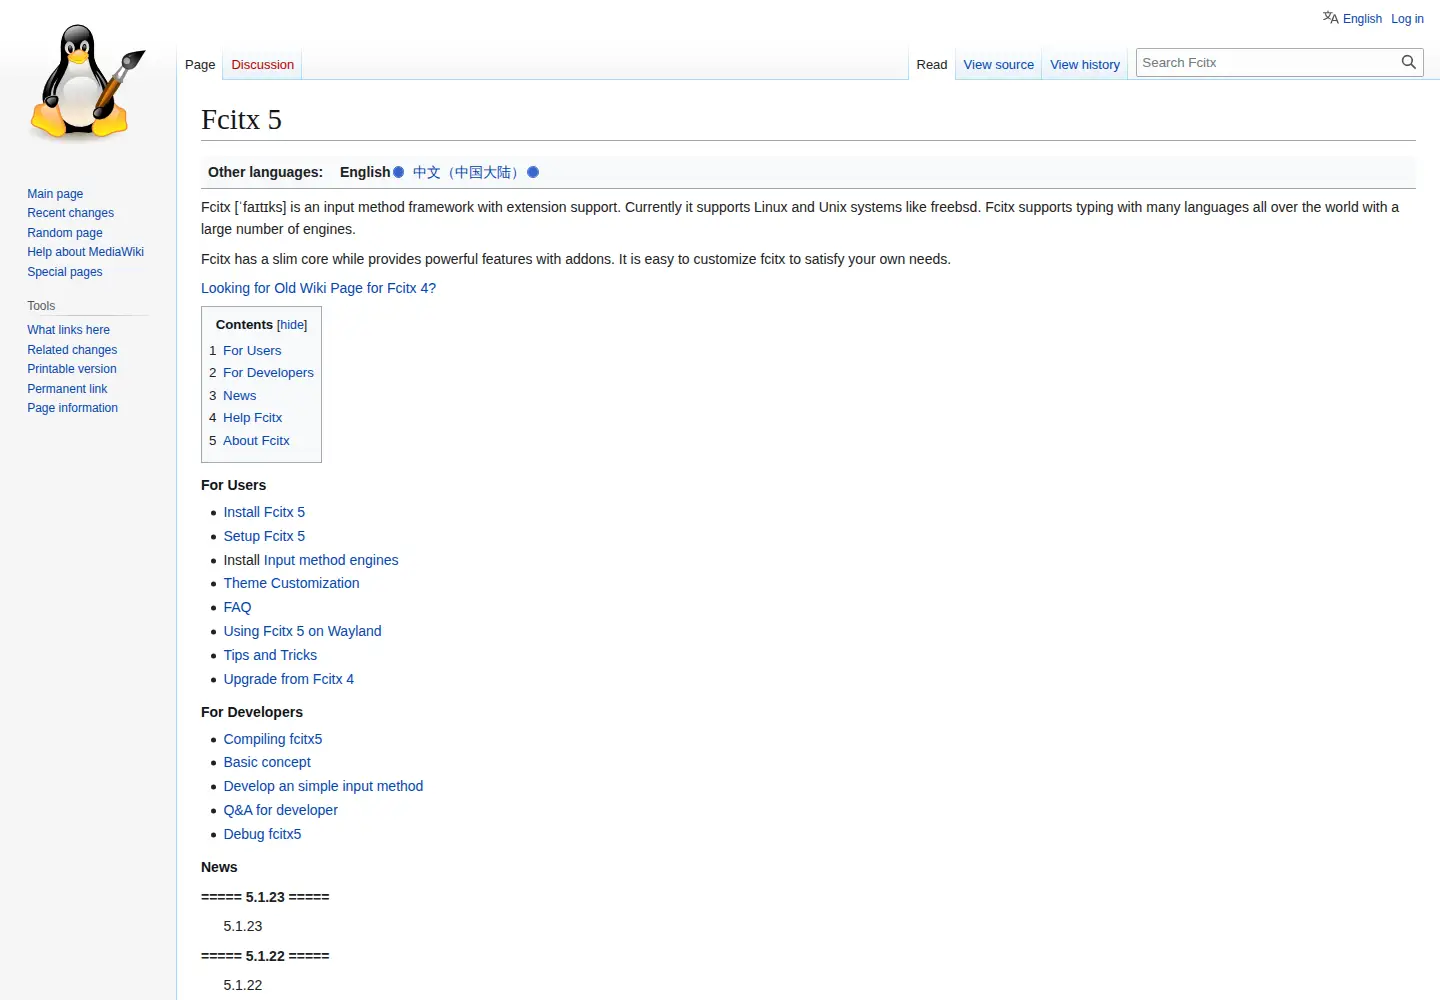Jump to News in Contents
The height and width of the screenshot is (1000, 1440).
(x=239, y=396)
